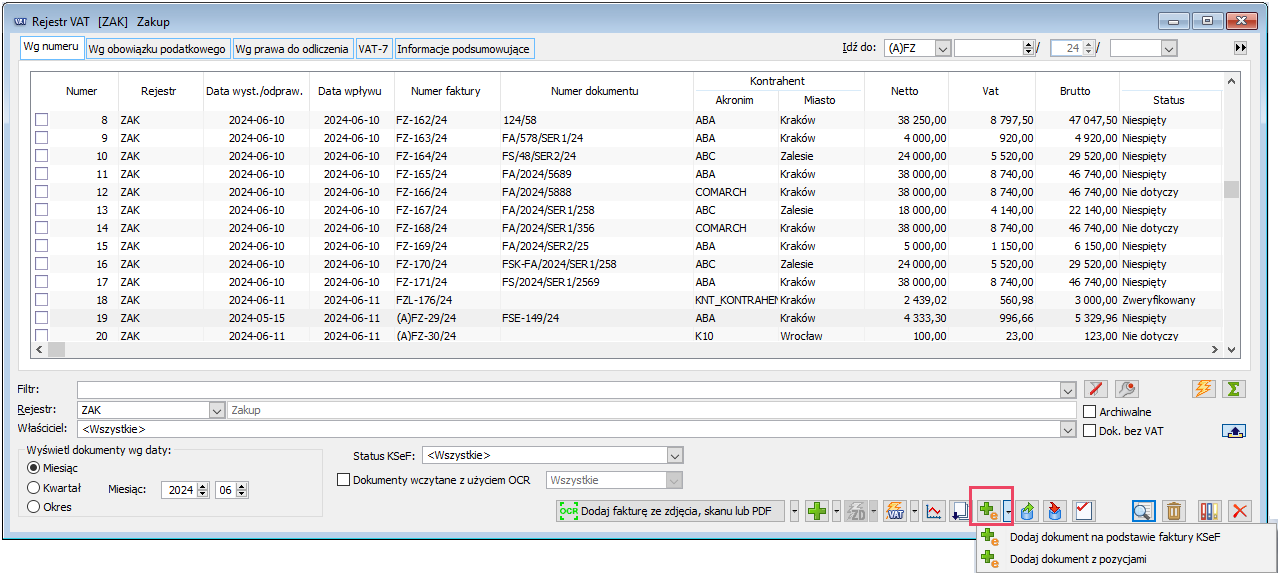Tick the checkbox for row number 8
Viewport: 1283px width, 577px height.
pyautogui.click(x=42, y=120)
